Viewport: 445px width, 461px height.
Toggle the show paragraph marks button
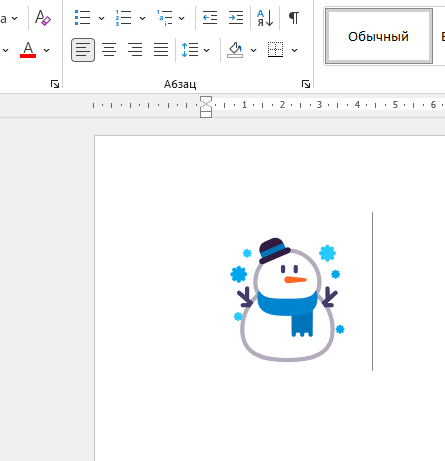[294, 18]
